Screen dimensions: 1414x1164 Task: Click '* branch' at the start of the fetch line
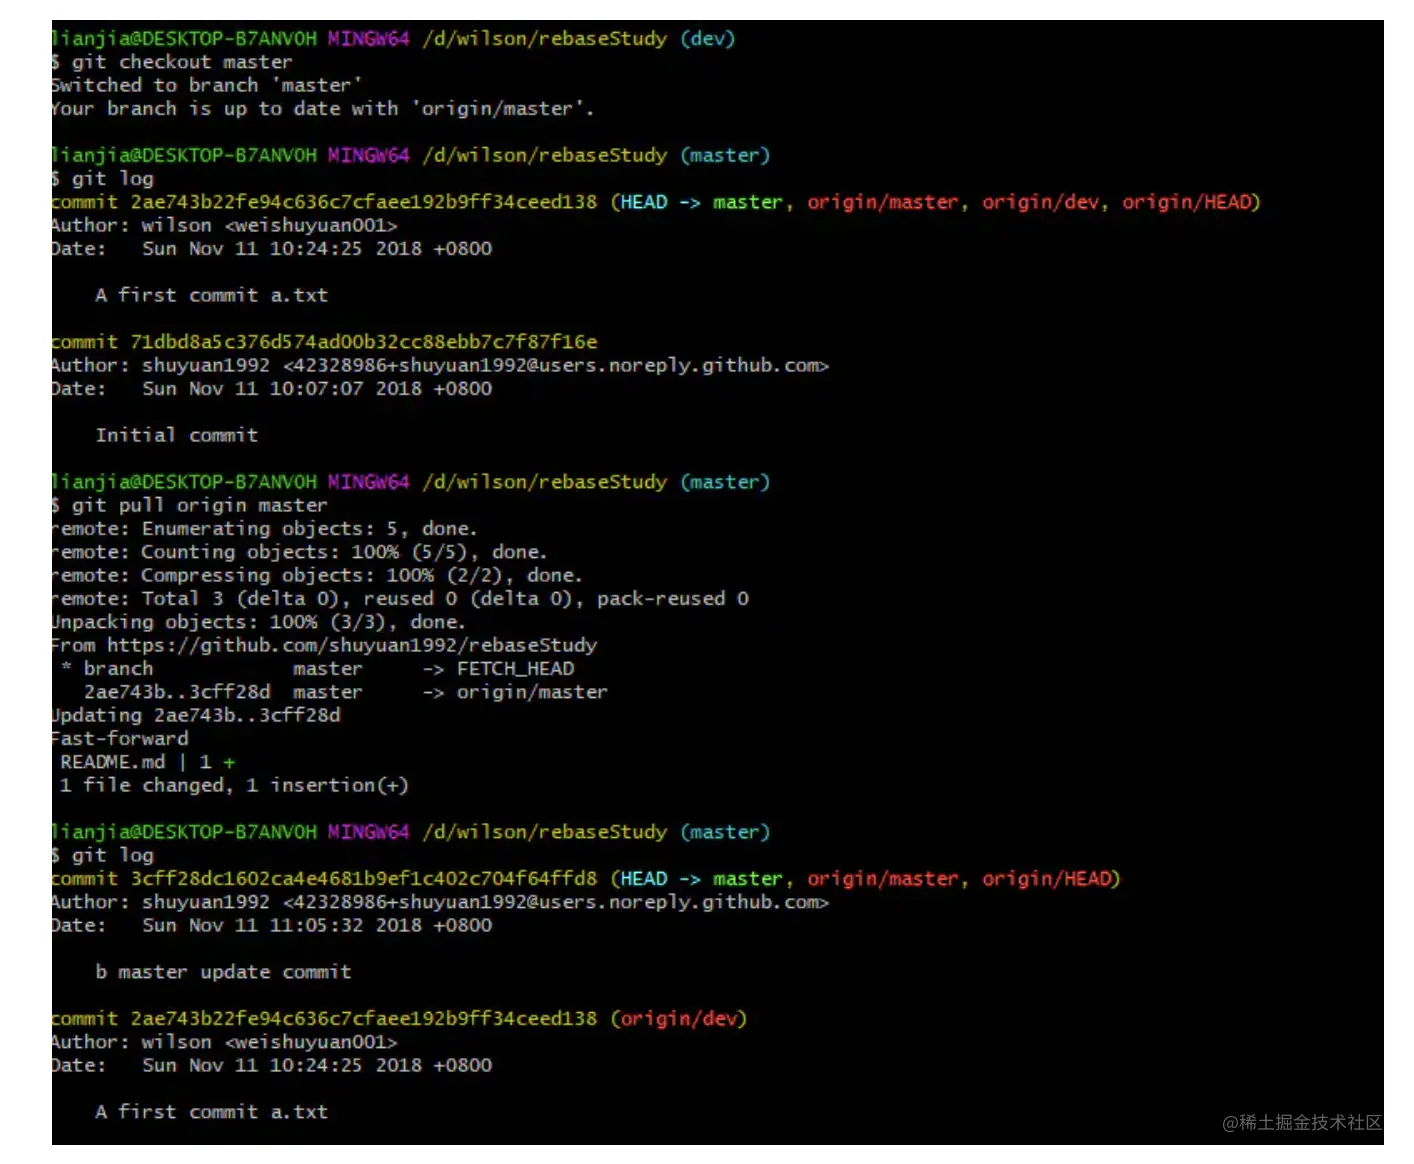[x=107, y=668]
